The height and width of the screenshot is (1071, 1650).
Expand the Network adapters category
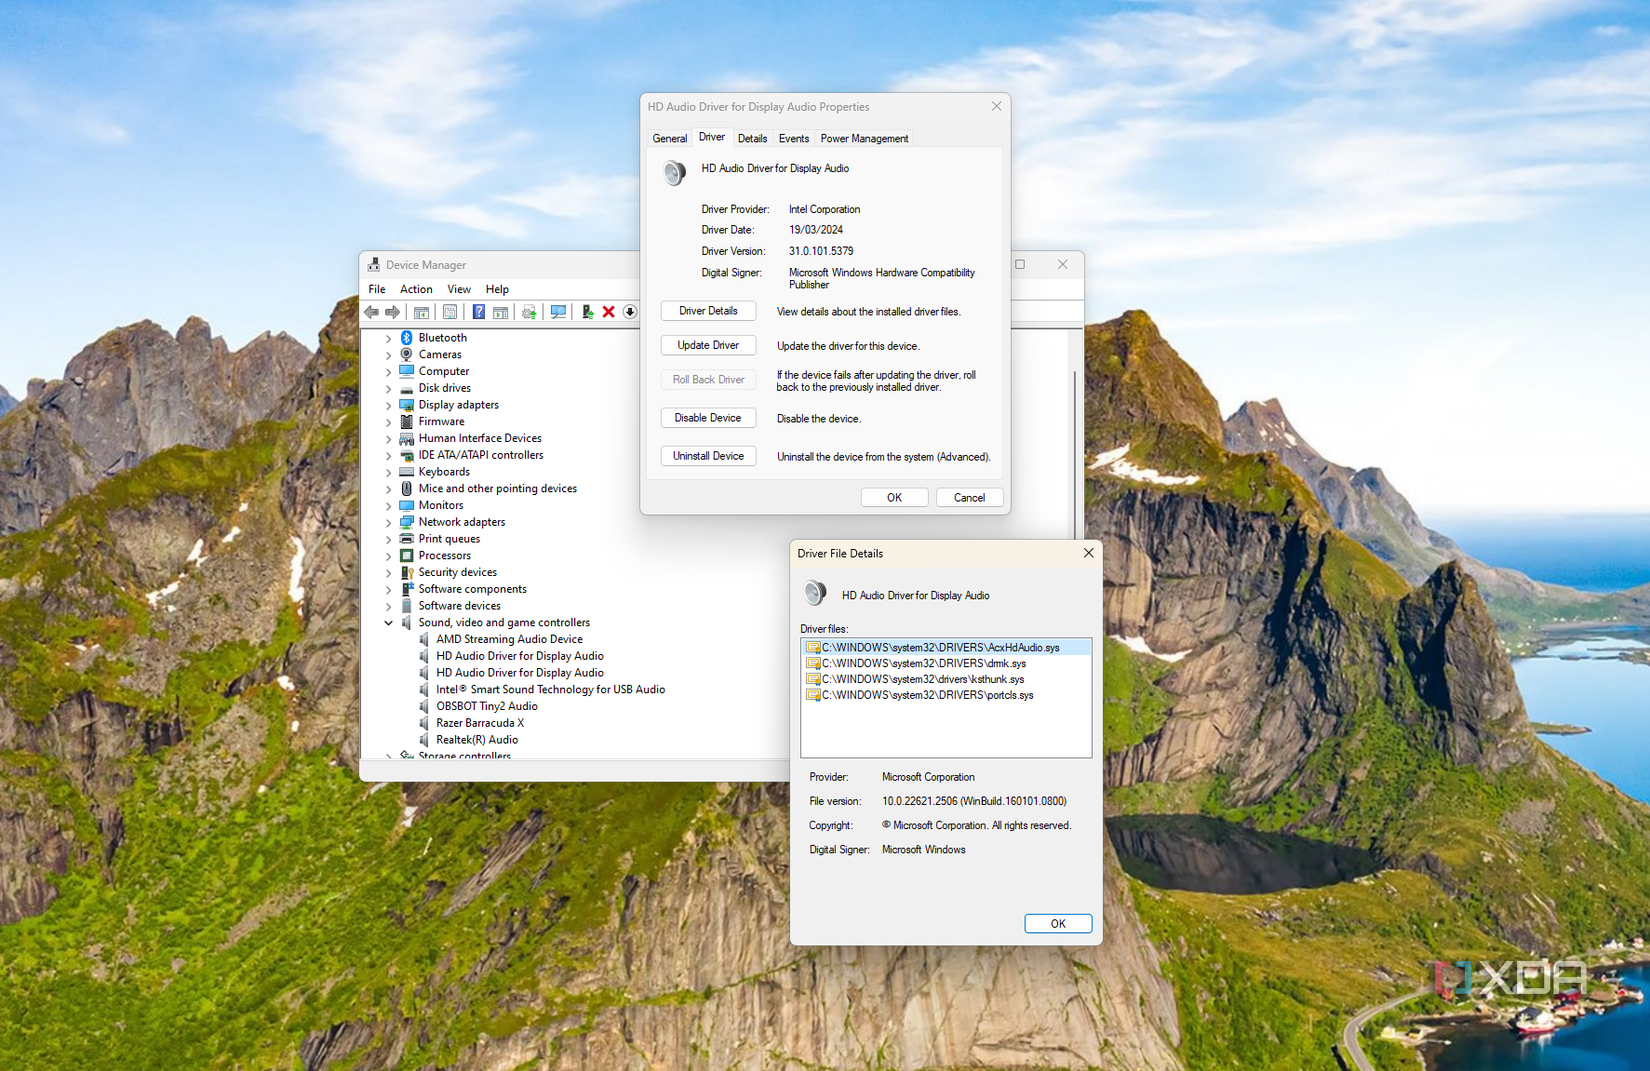[x=388, y=522]
